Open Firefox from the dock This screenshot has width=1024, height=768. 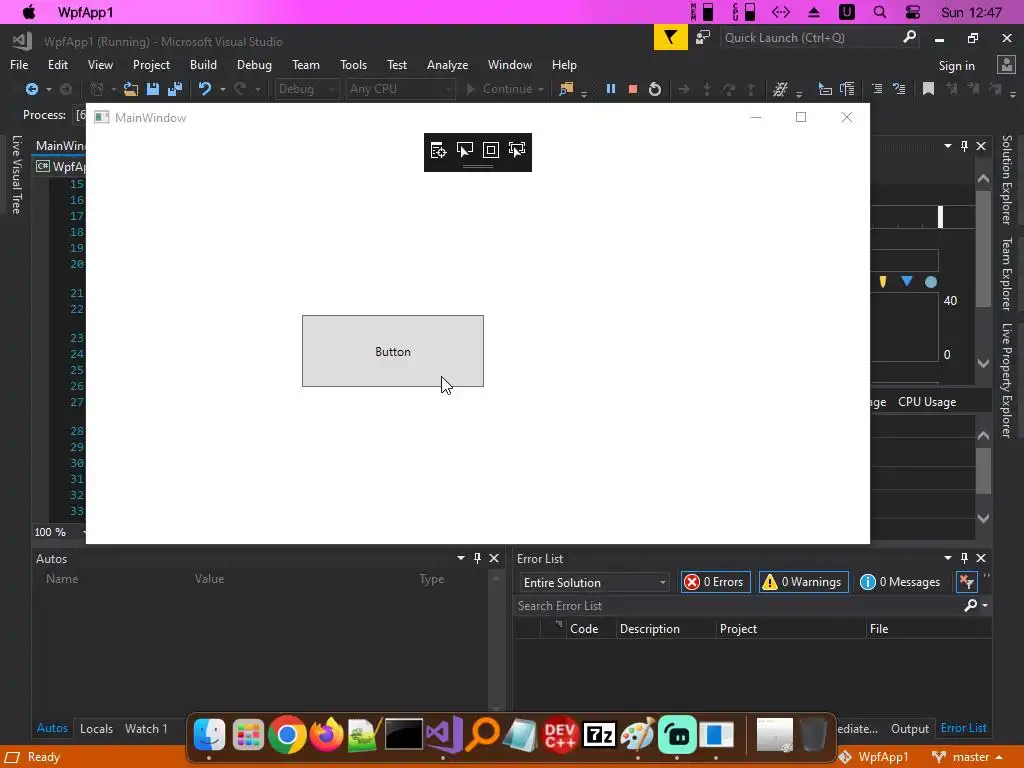(326, 735)
